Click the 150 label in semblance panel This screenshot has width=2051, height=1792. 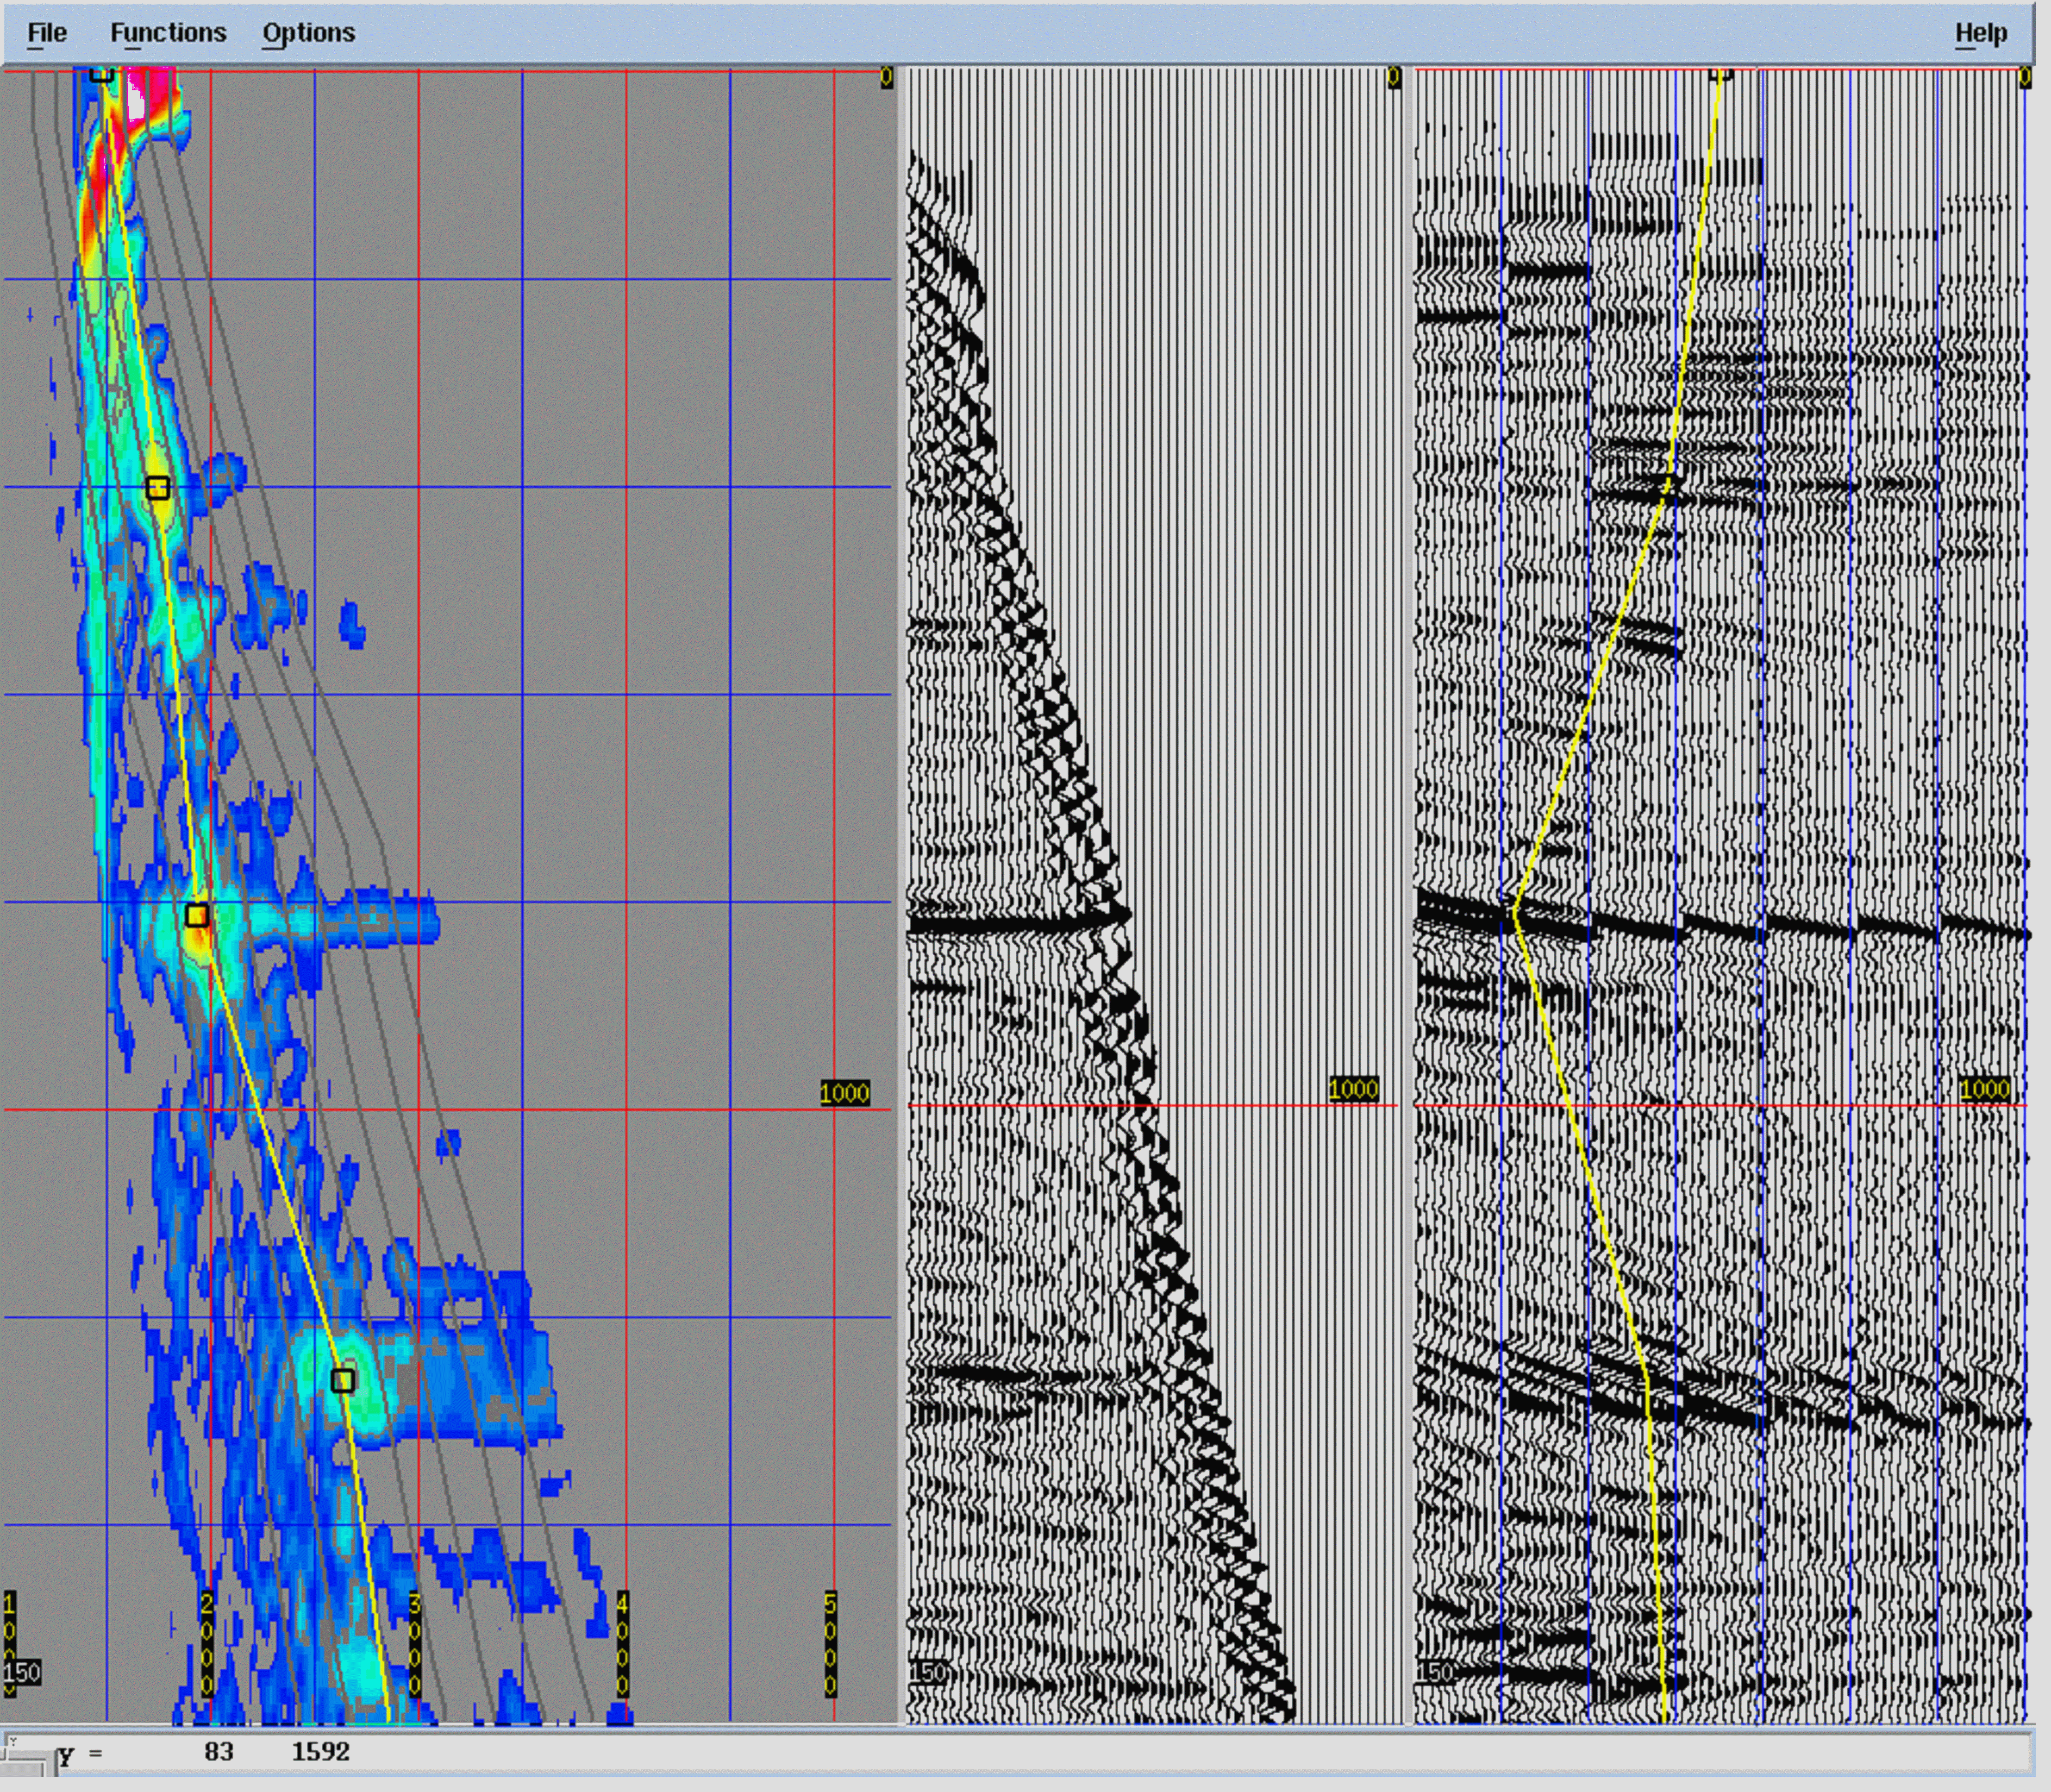(x=22, y=1672)
